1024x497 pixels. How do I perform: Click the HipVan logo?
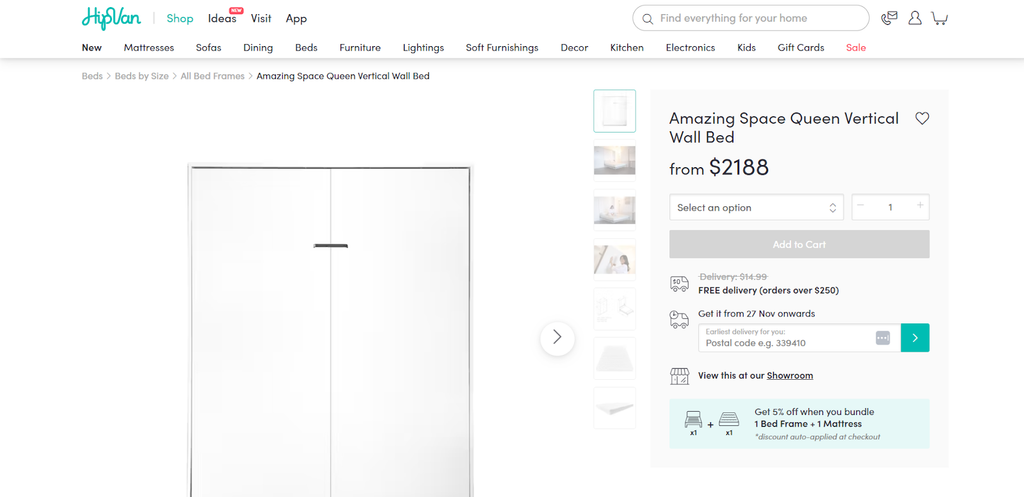pyautogui.click(x=111, y=18)
